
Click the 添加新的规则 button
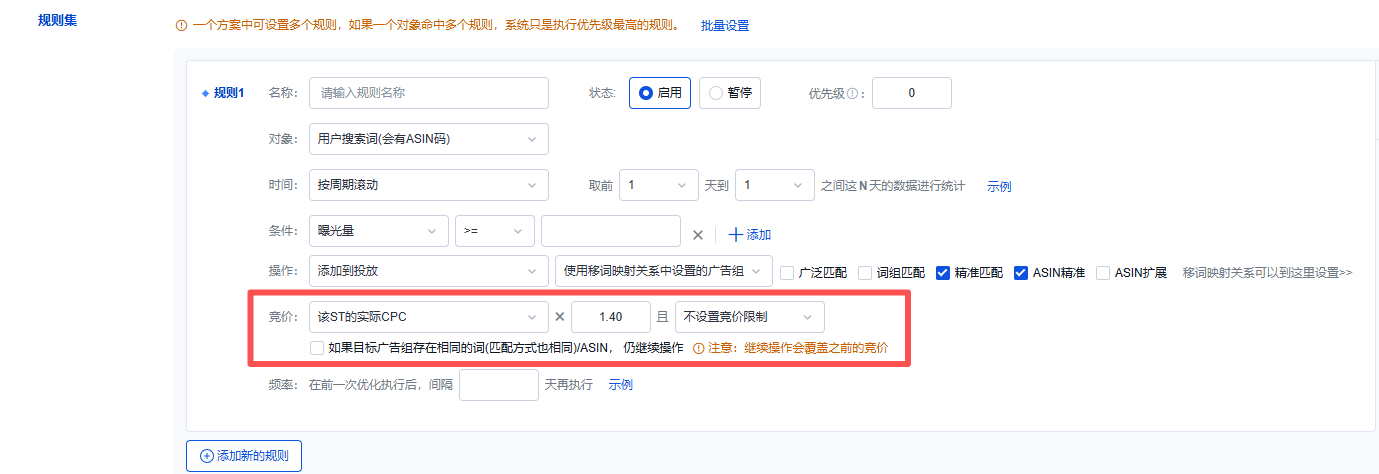coord(244,455)
